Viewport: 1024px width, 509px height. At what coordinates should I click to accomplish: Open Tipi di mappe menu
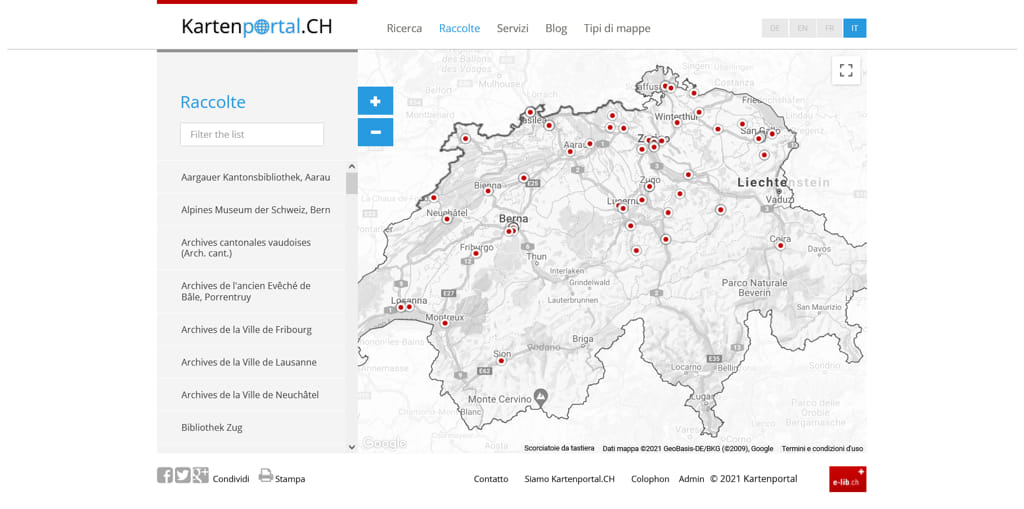coord(617,28)
